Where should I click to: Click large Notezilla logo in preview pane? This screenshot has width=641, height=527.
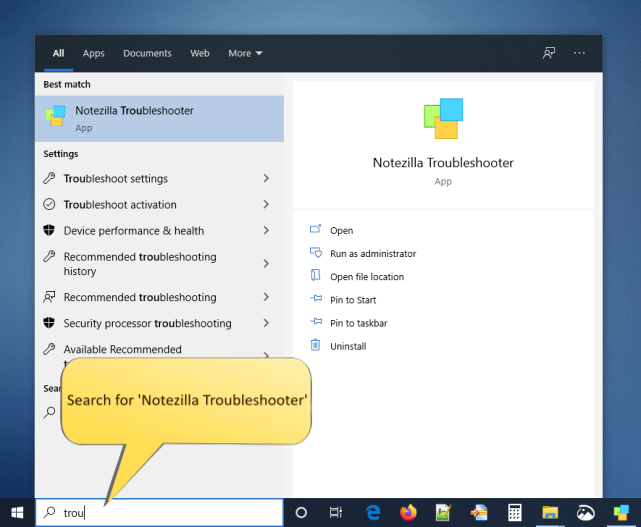coord(443,119)
